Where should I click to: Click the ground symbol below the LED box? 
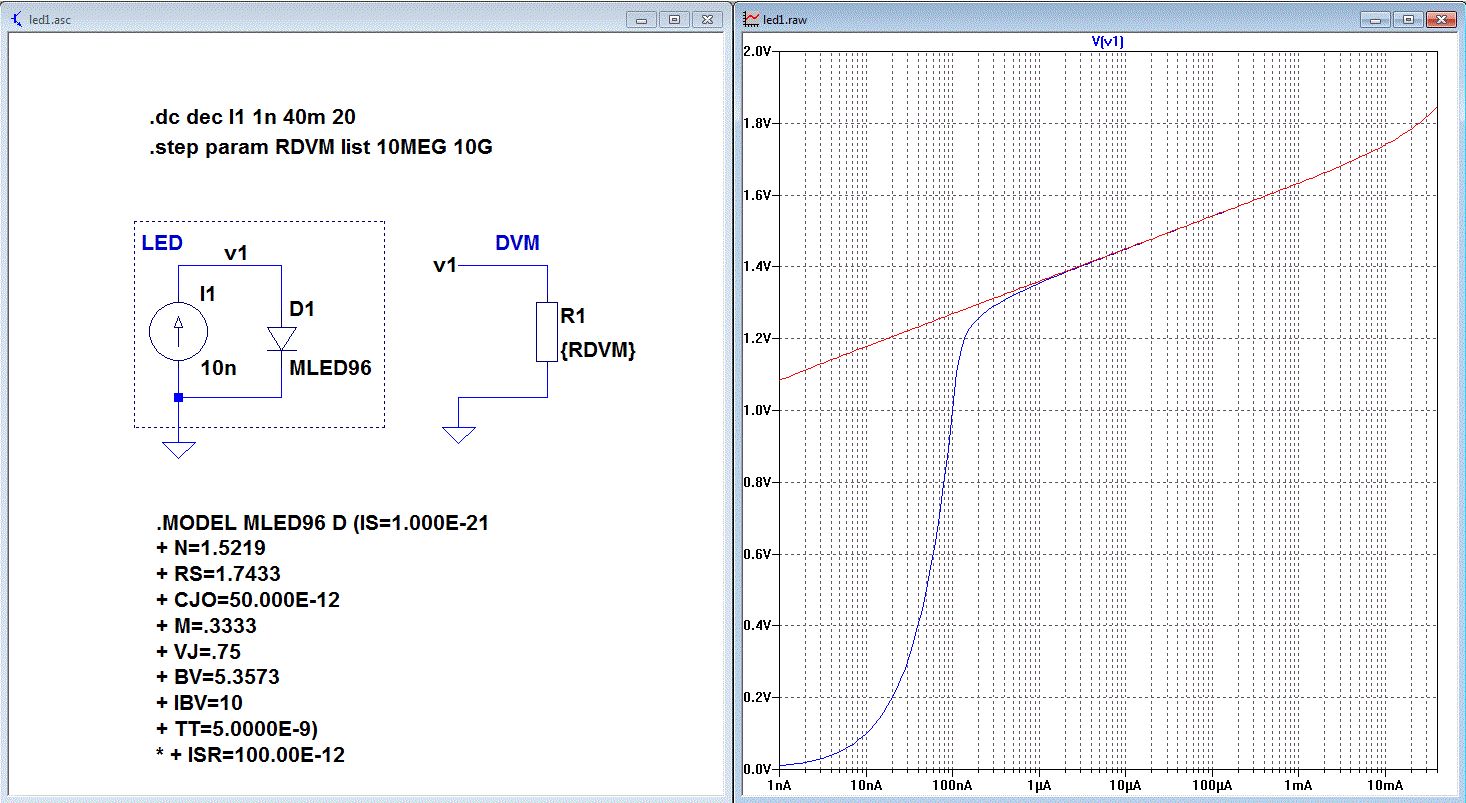(179, 447)
